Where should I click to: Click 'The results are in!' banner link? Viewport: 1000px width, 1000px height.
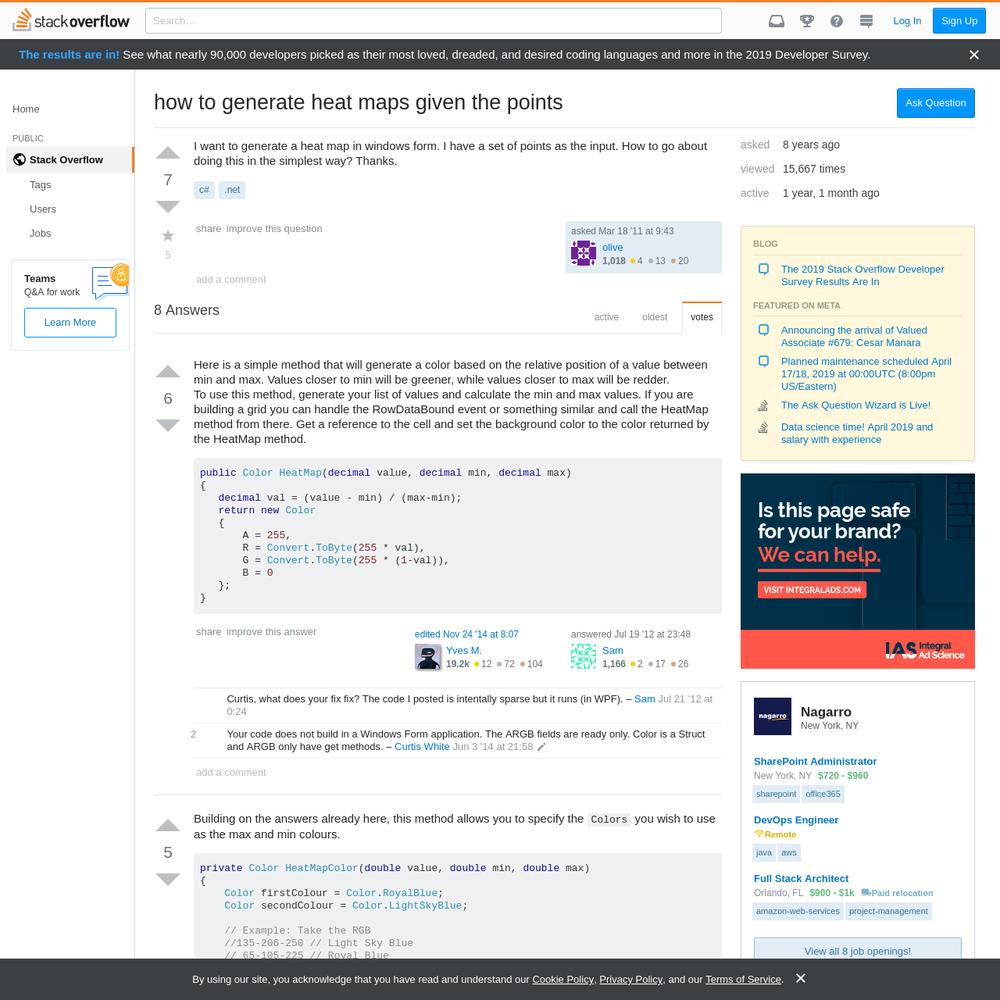pyautogui.click(x=69, y=55)
